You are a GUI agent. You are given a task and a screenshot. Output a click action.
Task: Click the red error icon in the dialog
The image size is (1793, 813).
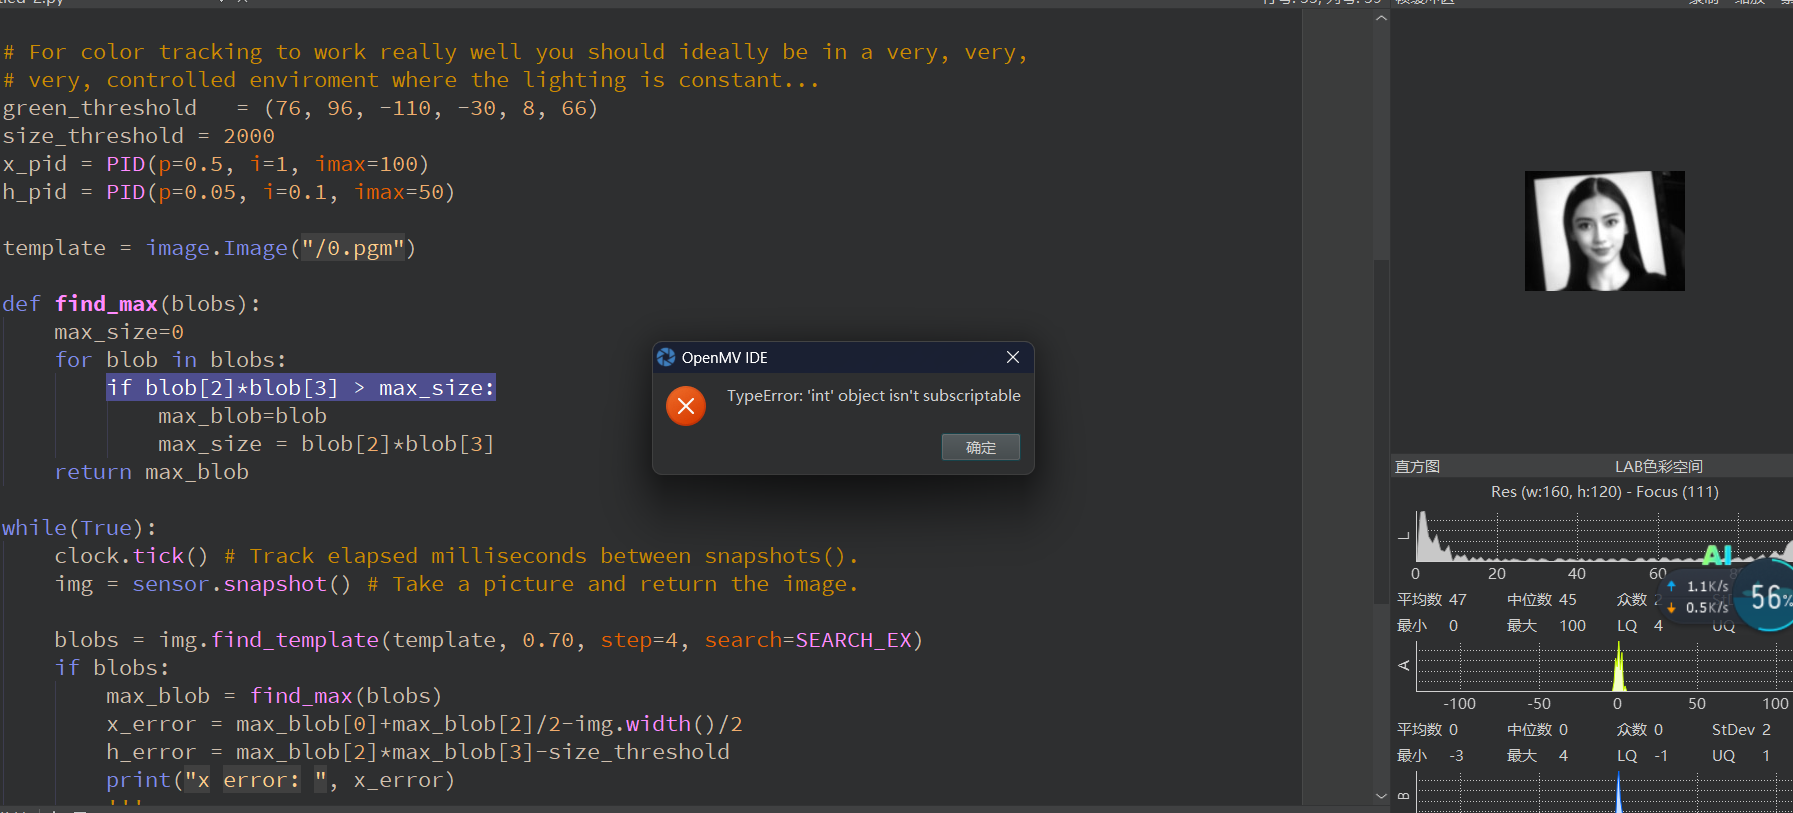coord(686,406)
